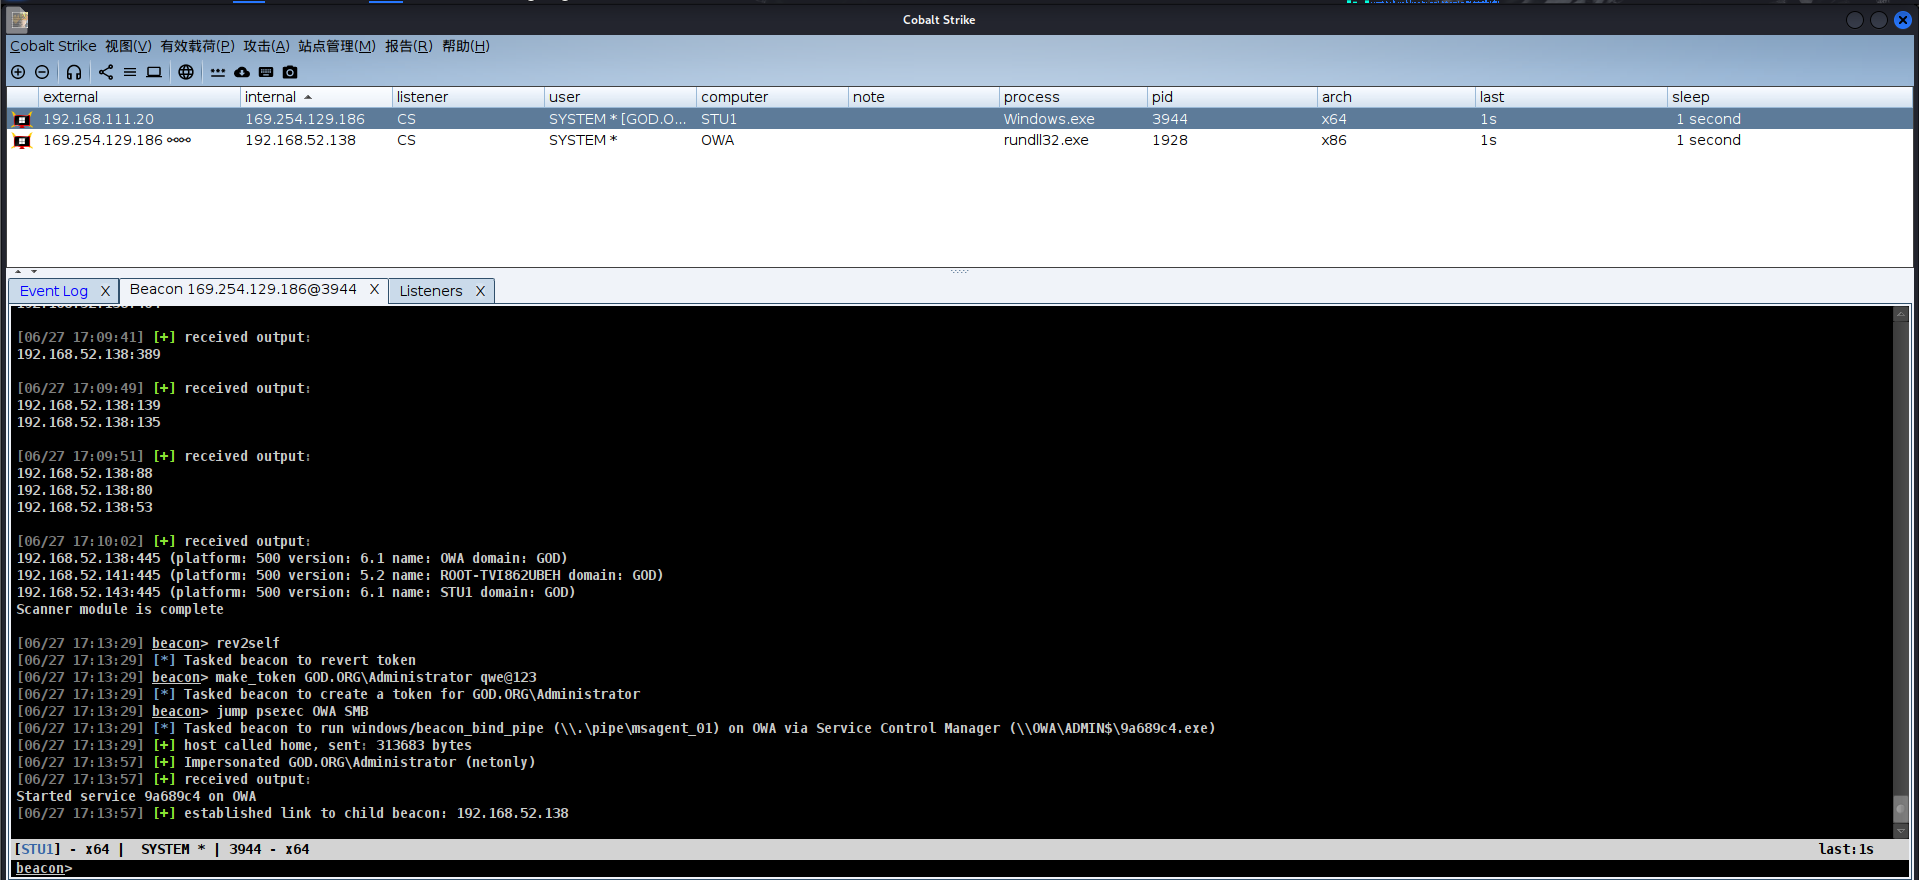Sort sessions by internal column header

coord(316,97)
